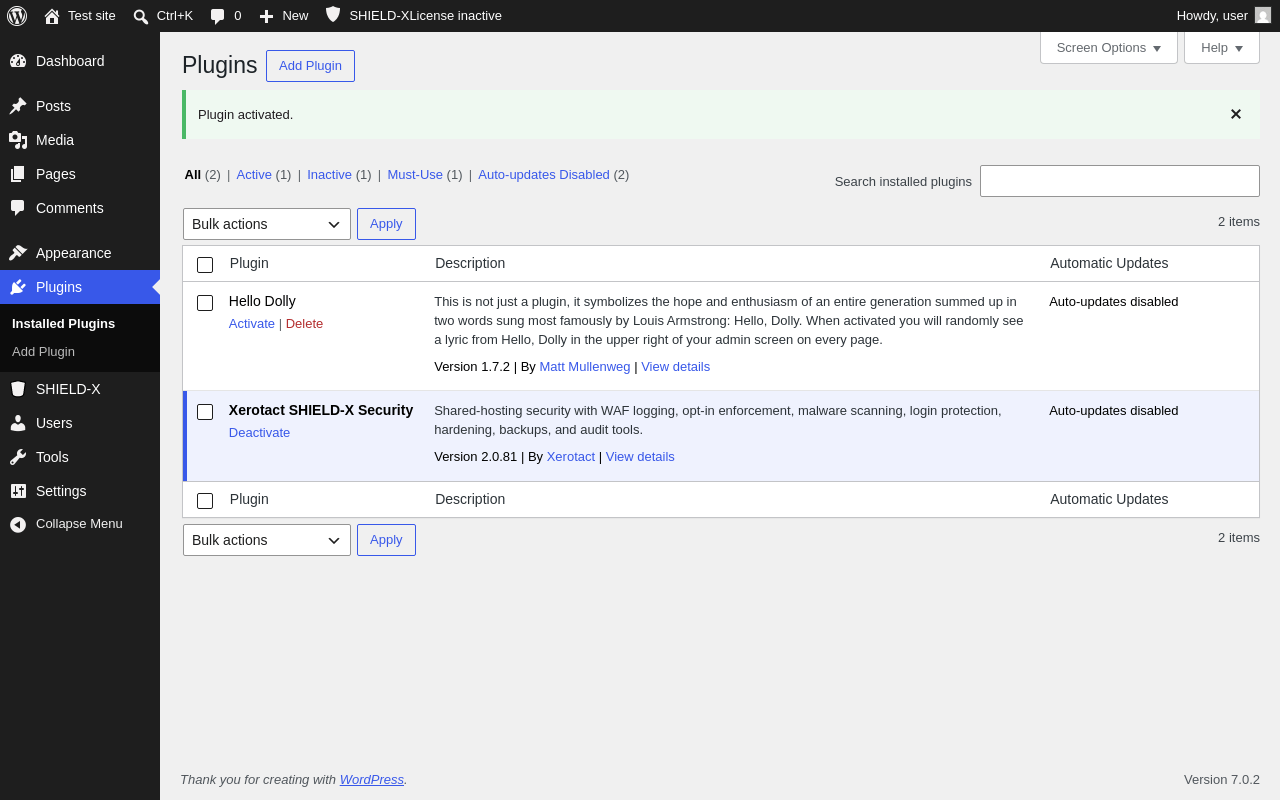
Task: Open Installed Plugins submenu item
Action: (x=63, y=323)
